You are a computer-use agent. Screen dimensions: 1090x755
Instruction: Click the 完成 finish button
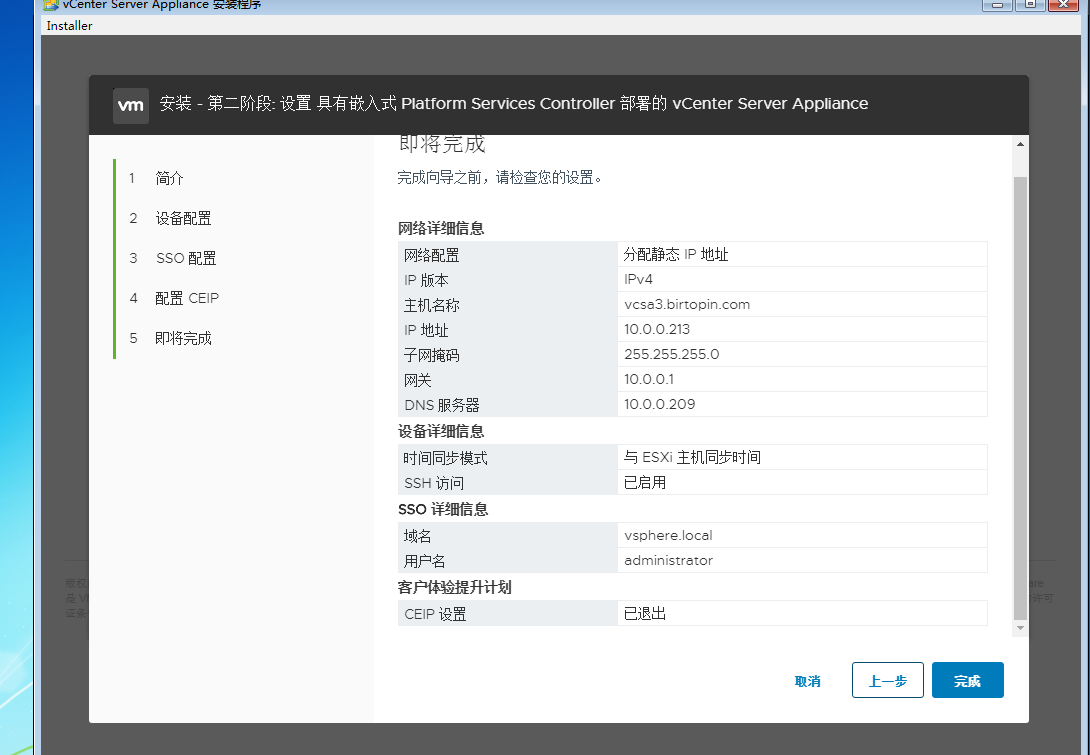tap(968, 680)
